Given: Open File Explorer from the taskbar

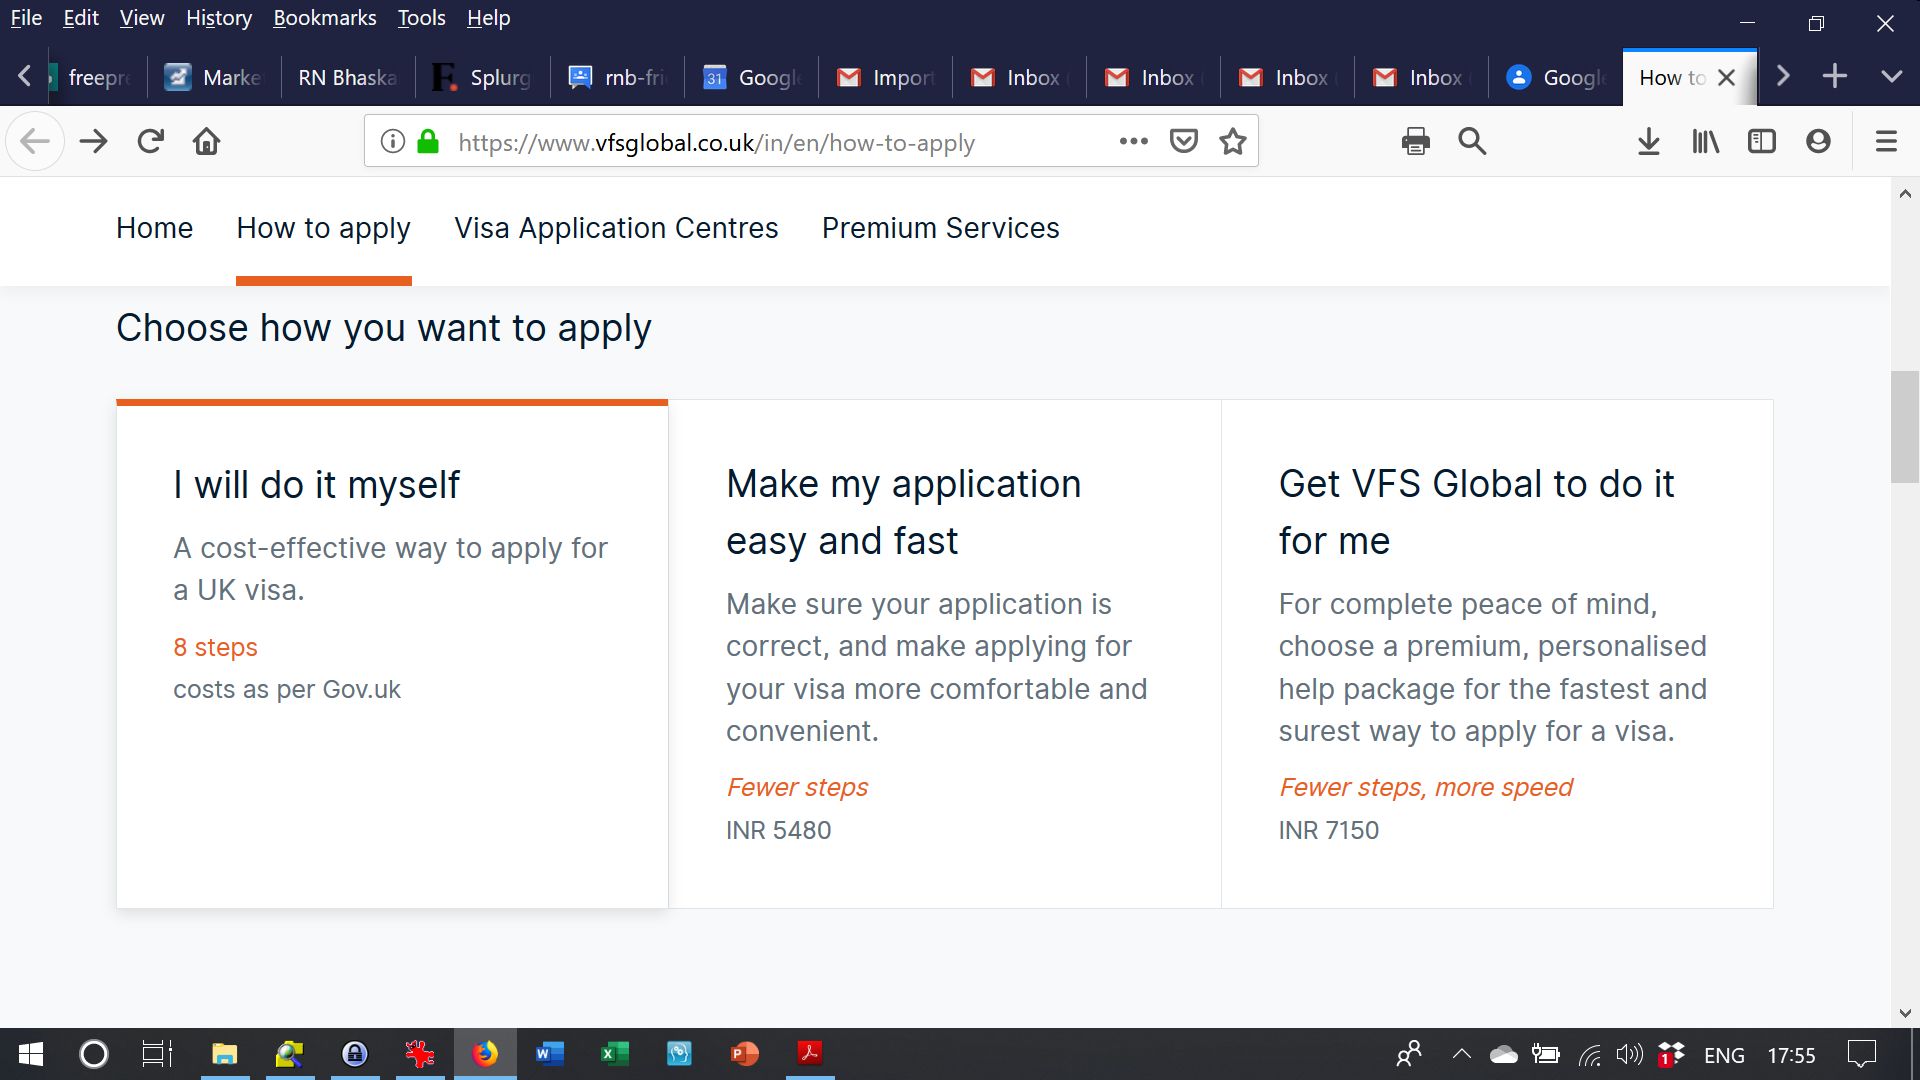Looking at the screenshot, I should coord(224,1054).
